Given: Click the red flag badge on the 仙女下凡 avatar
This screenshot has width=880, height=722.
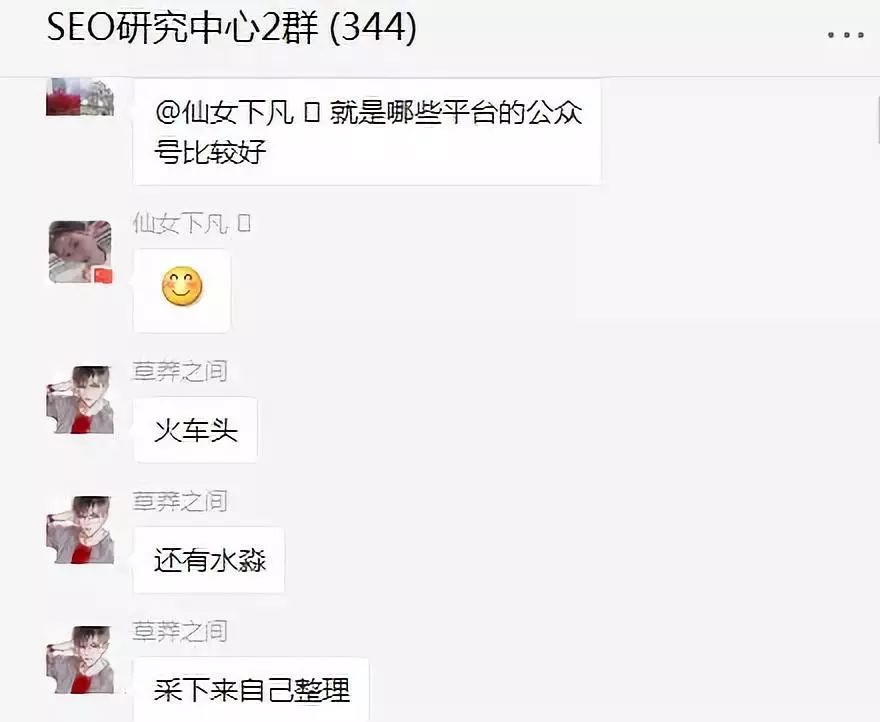Looking at the screenshot, I should click(x=103, y=275).
